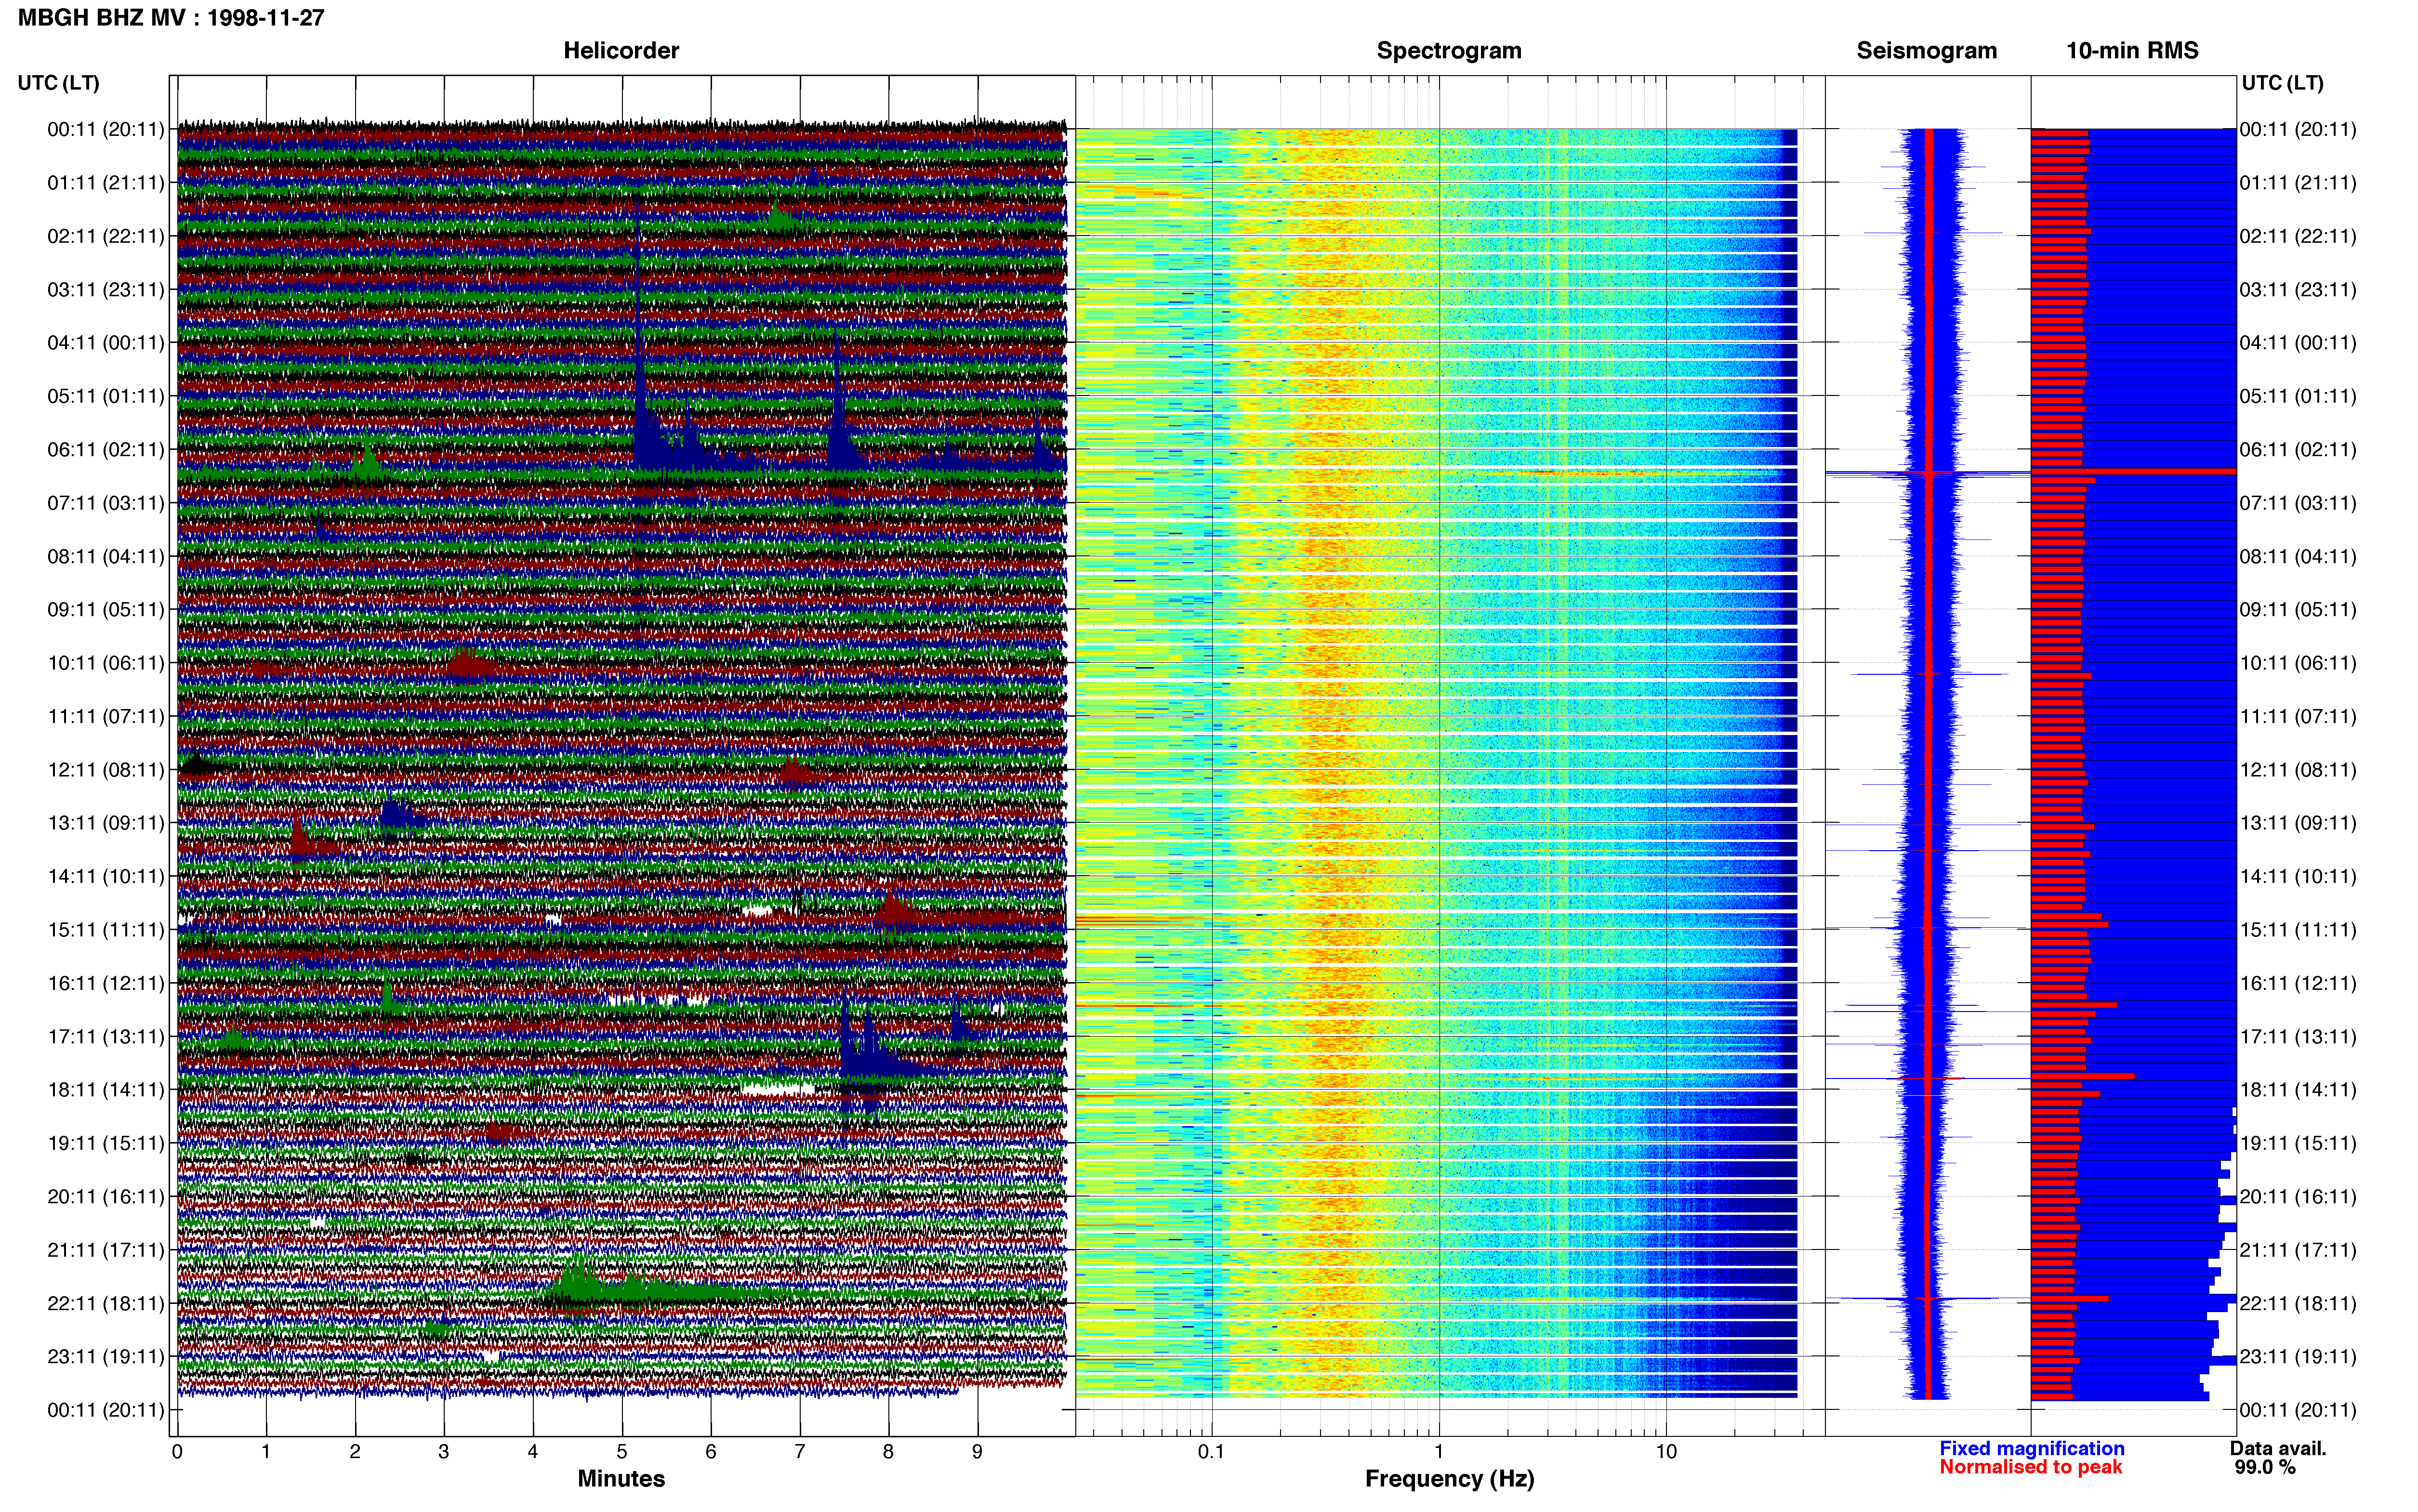The image size is (2418, 1512).
Task: Click the left time label '02:11 (22:11)'
Action: pos(106,236)
